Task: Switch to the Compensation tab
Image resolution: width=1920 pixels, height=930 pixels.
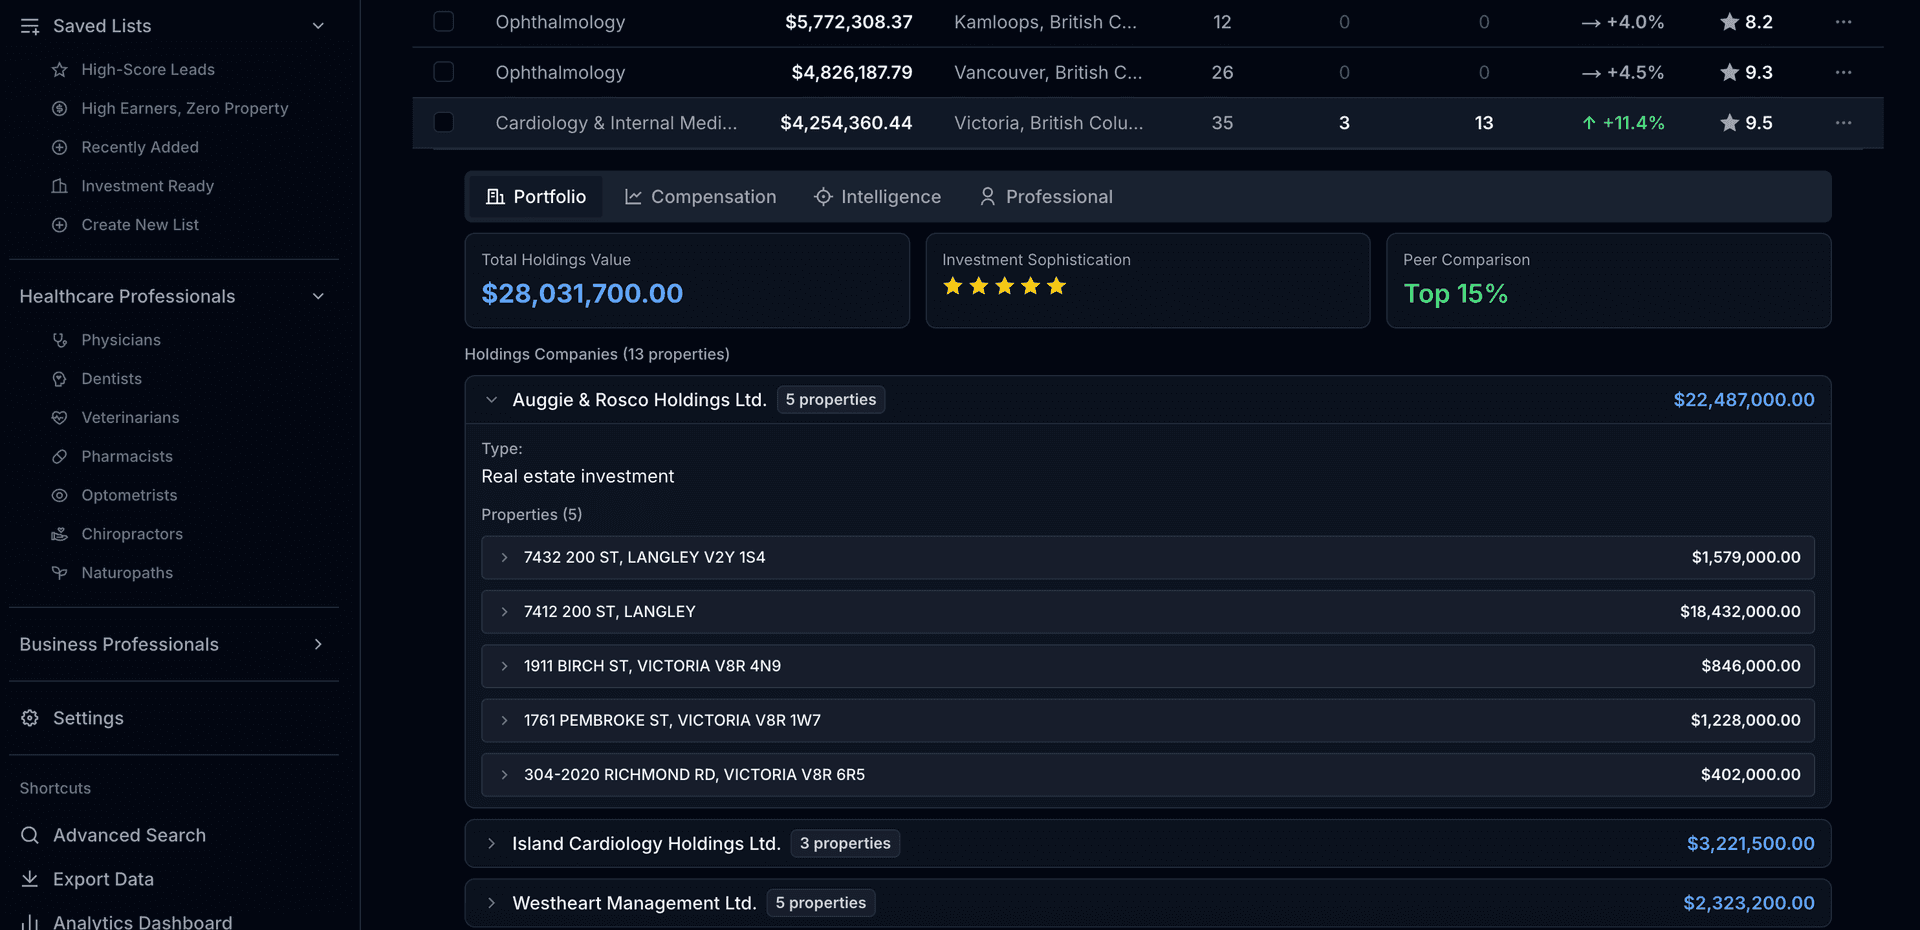Action: tap(700, 197)
